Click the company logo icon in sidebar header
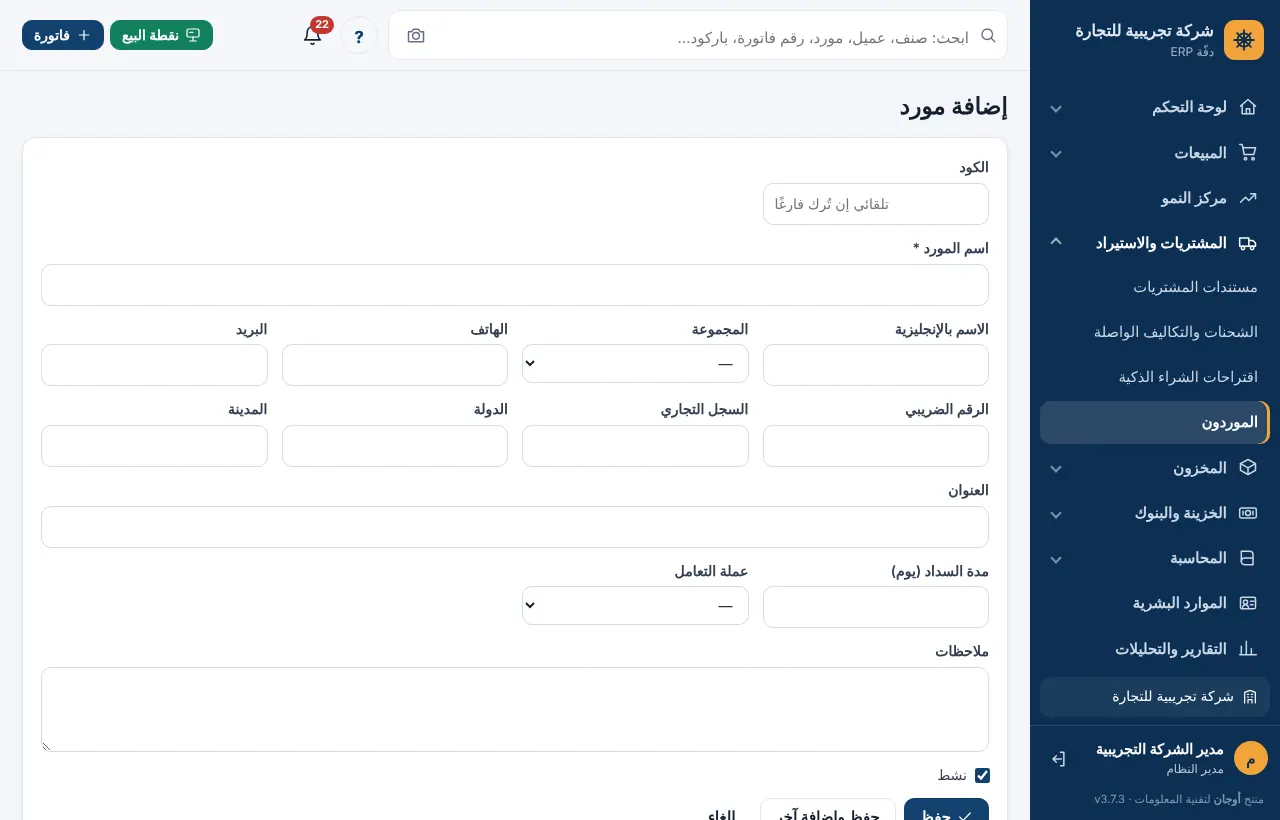This screenshot has width=1280, height=820. [1244, 40]
